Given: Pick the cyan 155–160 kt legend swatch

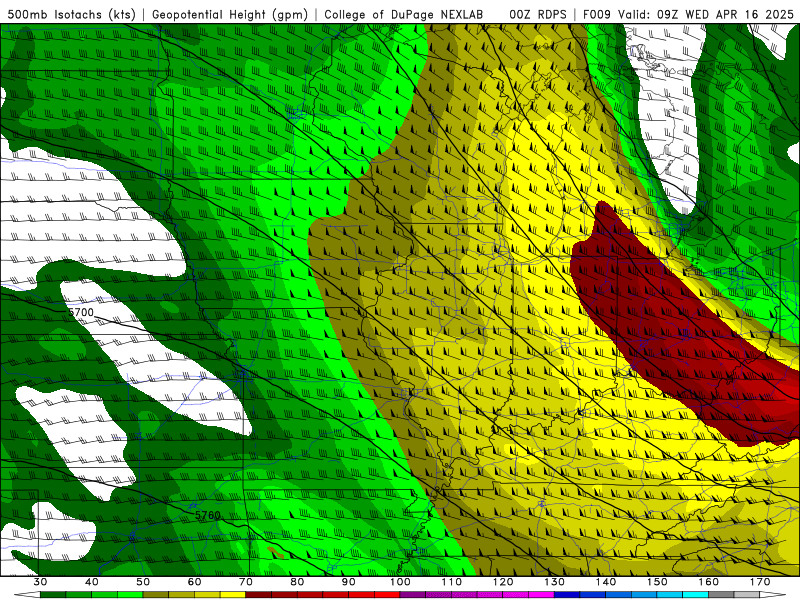Looking at the screenshot, I should pyautogui.click(x=696, y=595).
